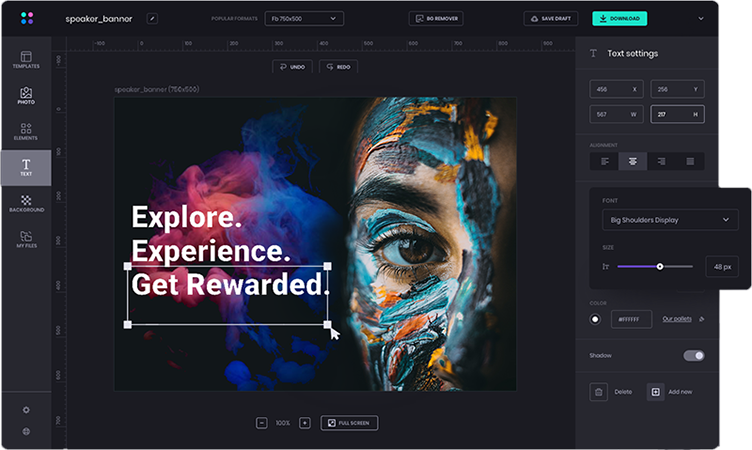Click the white color swatch
This screenshot has width=752, height=450.
596,319
